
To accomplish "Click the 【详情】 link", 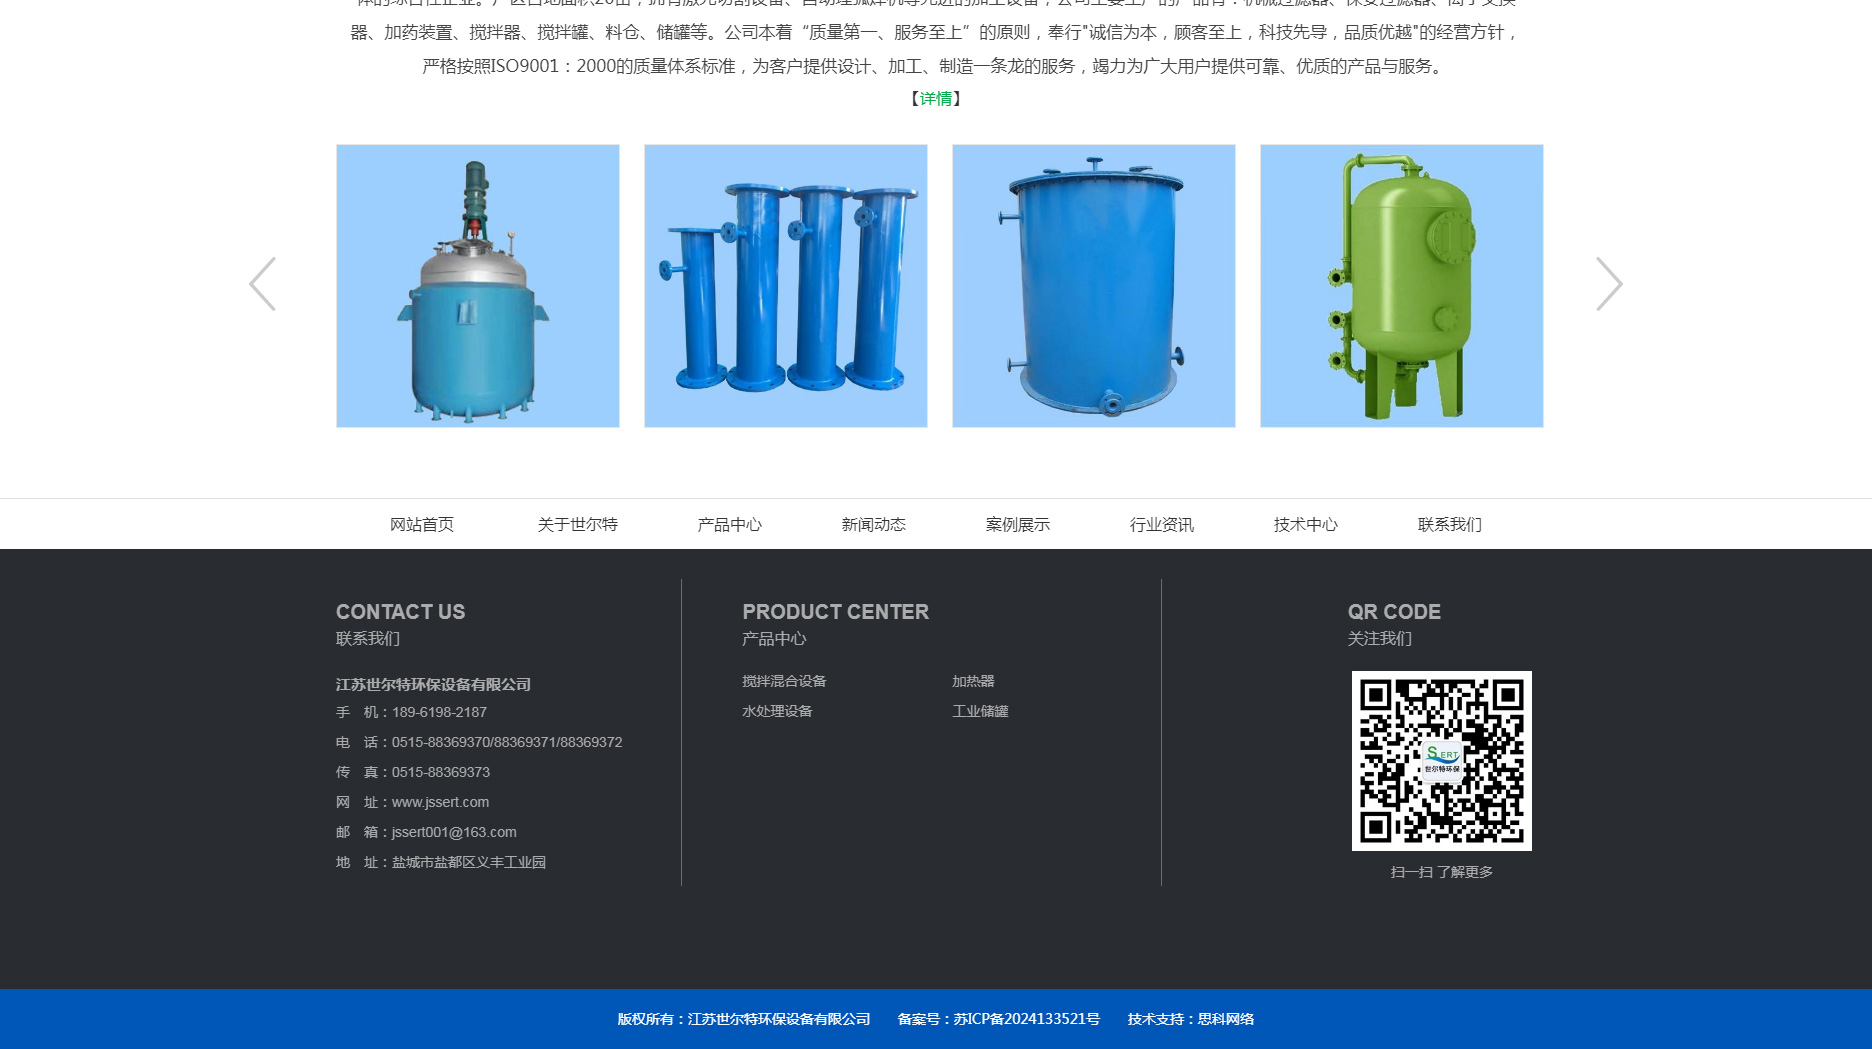I will pyautogui.click(x=935, y=98).
